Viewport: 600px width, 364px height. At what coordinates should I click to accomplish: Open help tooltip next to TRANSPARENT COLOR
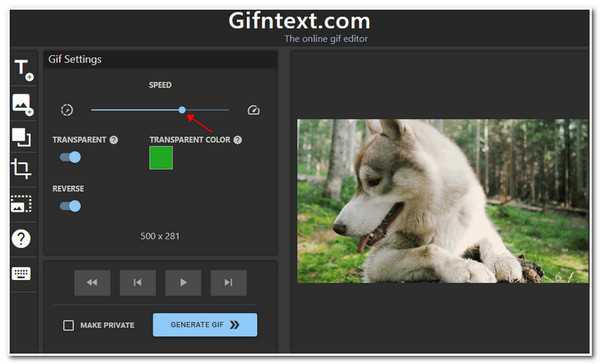(x=238, y=140)
